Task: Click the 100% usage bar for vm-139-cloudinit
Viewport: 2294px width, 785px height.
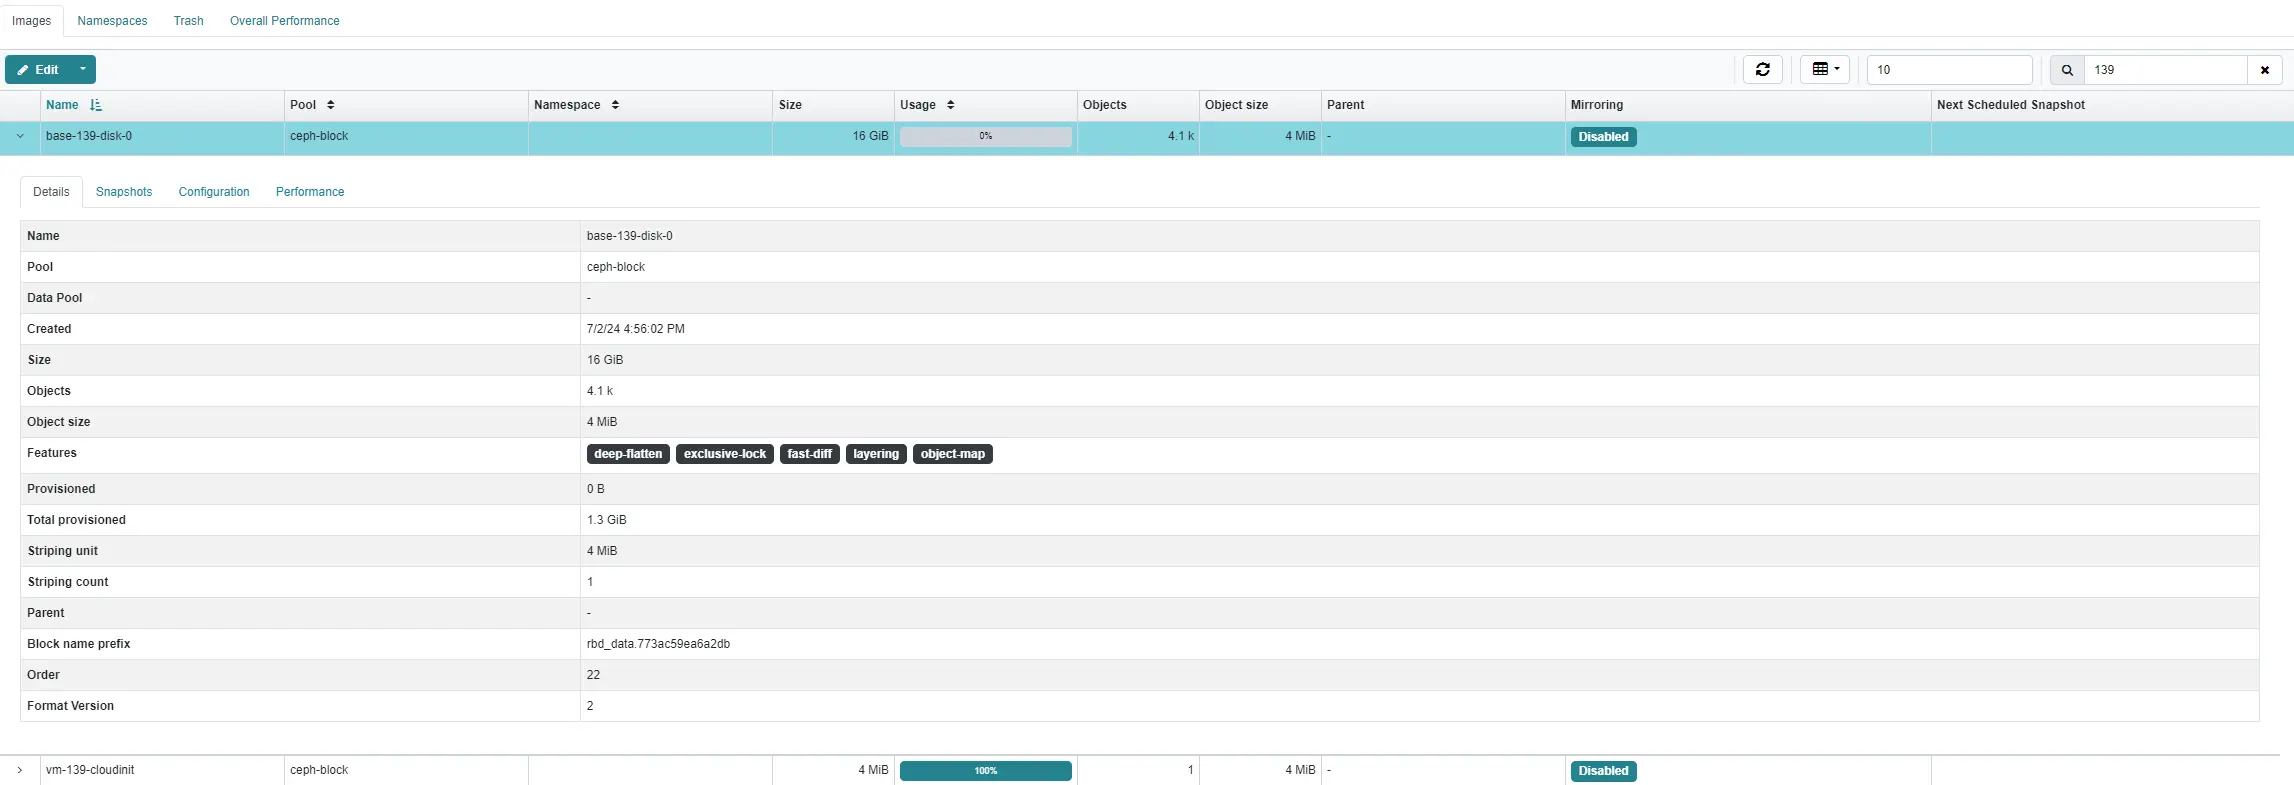Action: (985, 771)
